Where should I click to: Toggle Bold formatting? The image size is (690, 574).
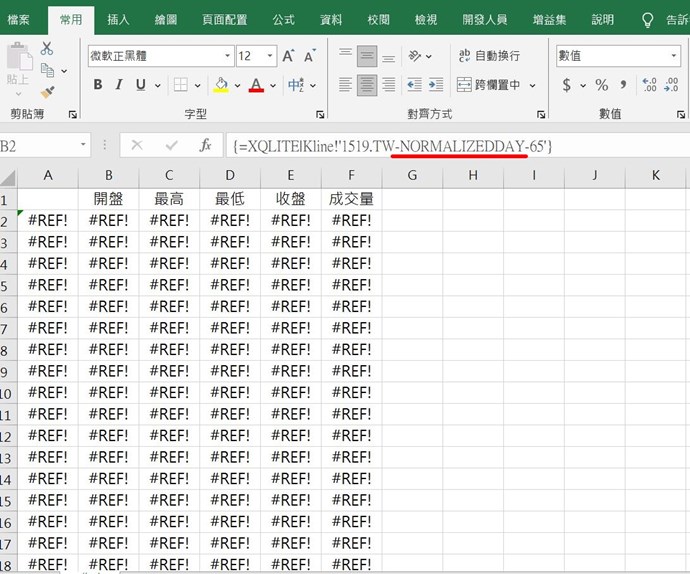pos(98,85)
